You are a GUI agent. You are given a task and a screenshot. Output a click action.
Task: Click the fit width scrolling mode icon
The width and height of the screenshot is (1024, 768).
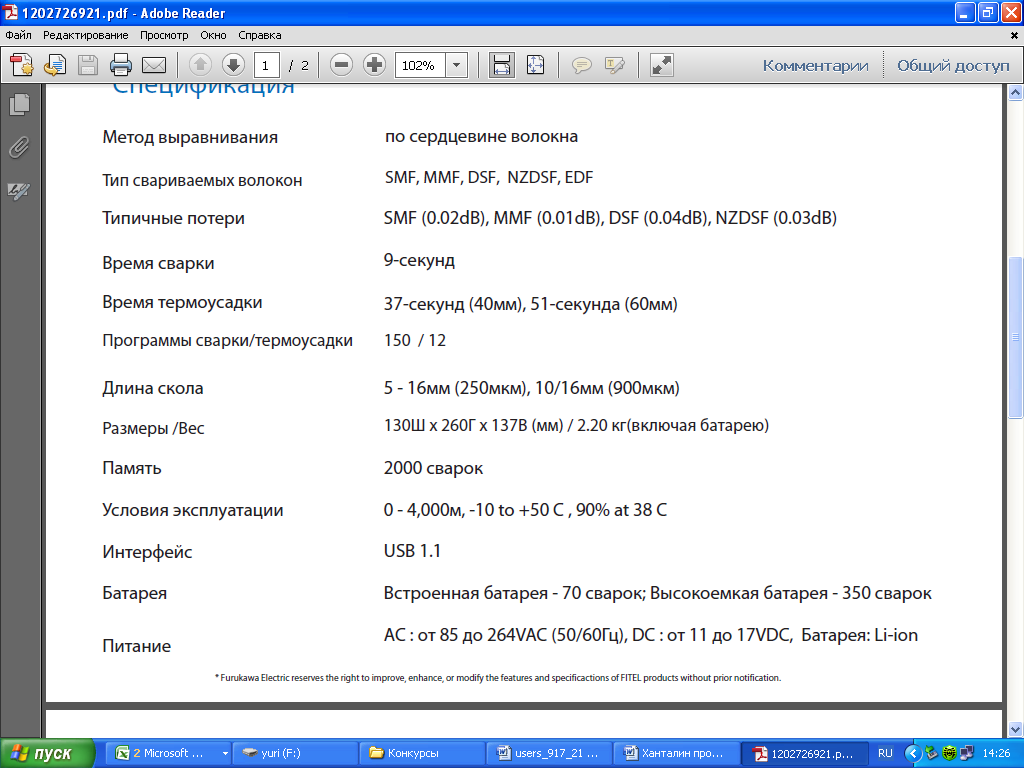502,65
